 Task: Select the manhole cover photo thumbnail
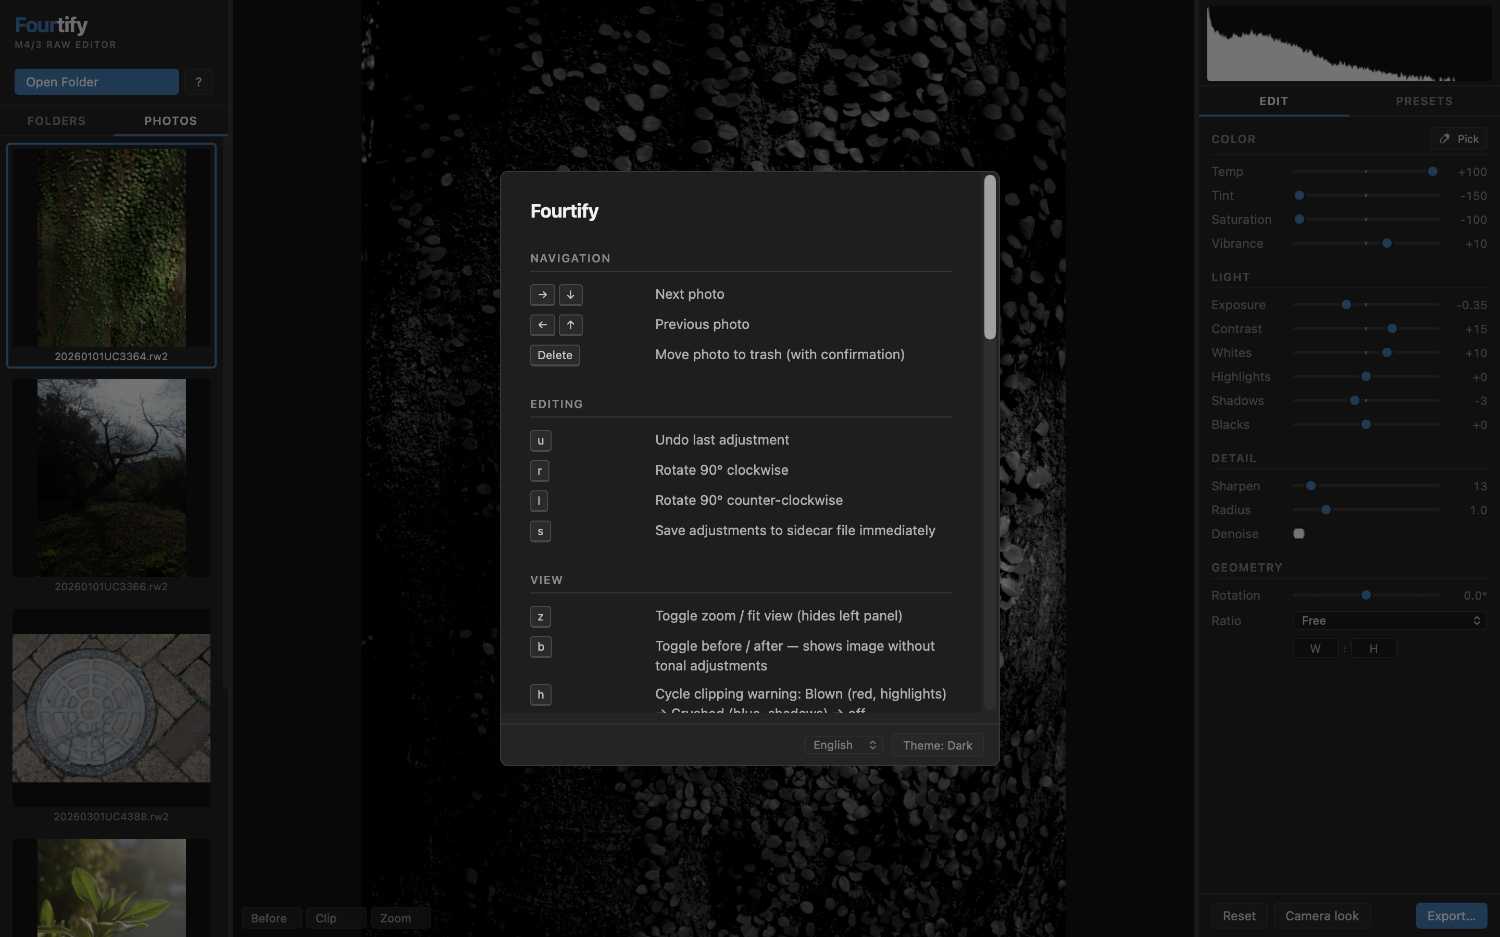pos(111,708)
